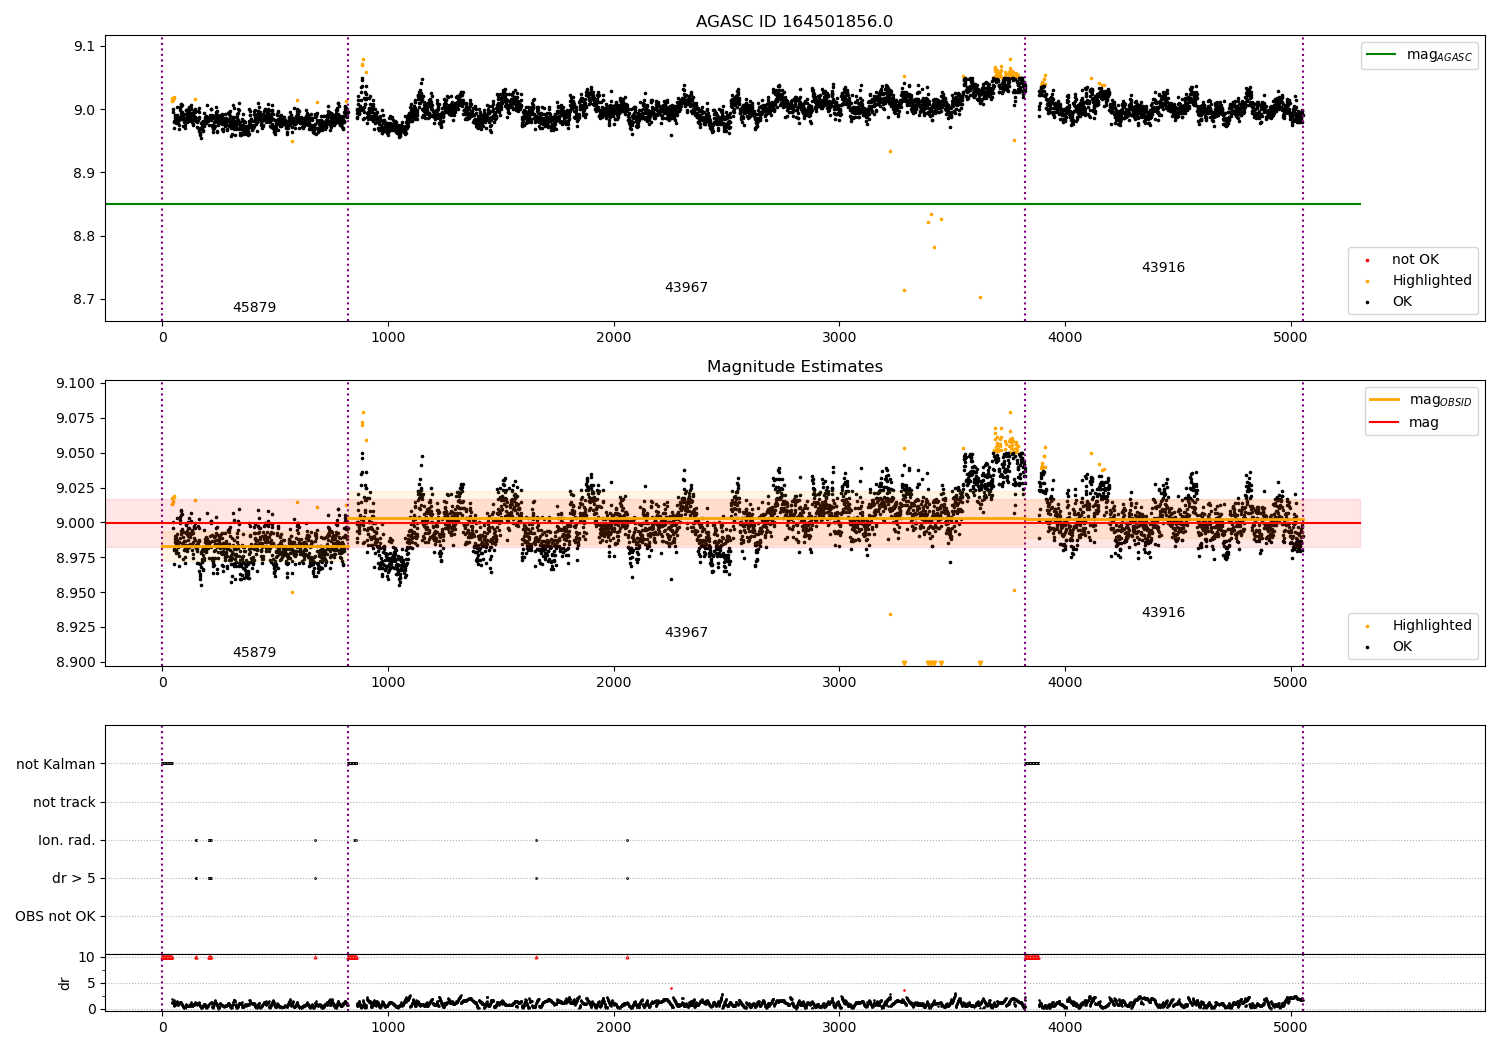Image resolution: width=1500 pixels, height=1050 pixels.
Task: Click the '8.925' y-axis tick label
Action: click(x=76, y=628)
